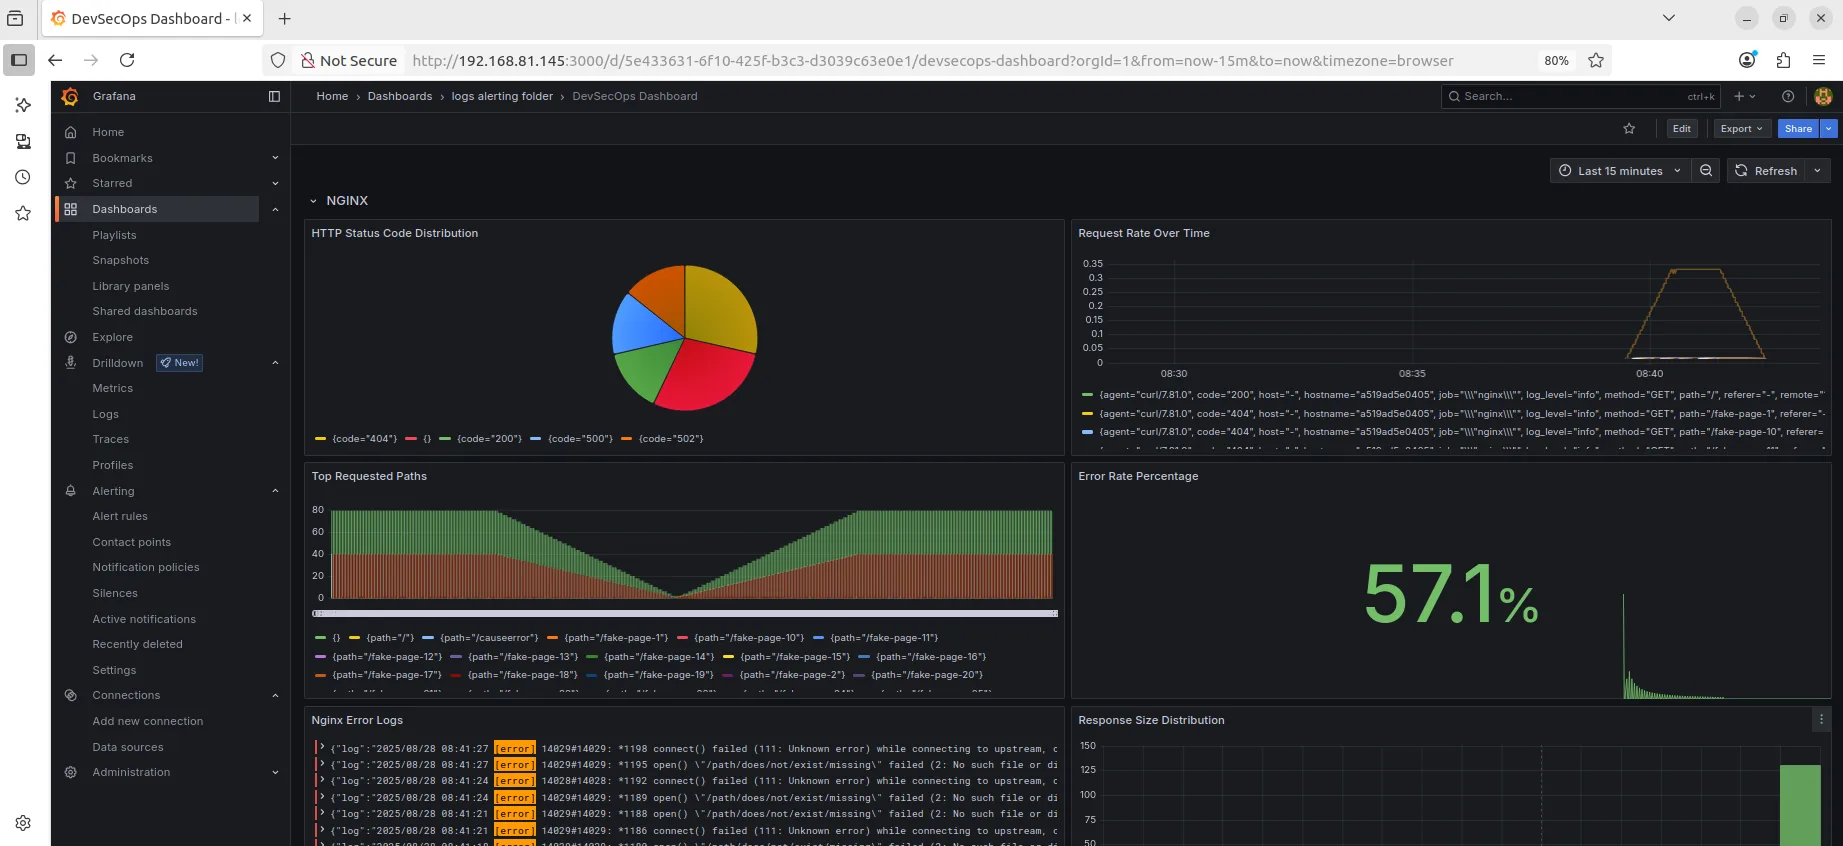The height and width of the screenshot is (846, 1843).
Task: Click the zoom out time range icon
Action: [1706, 171]
